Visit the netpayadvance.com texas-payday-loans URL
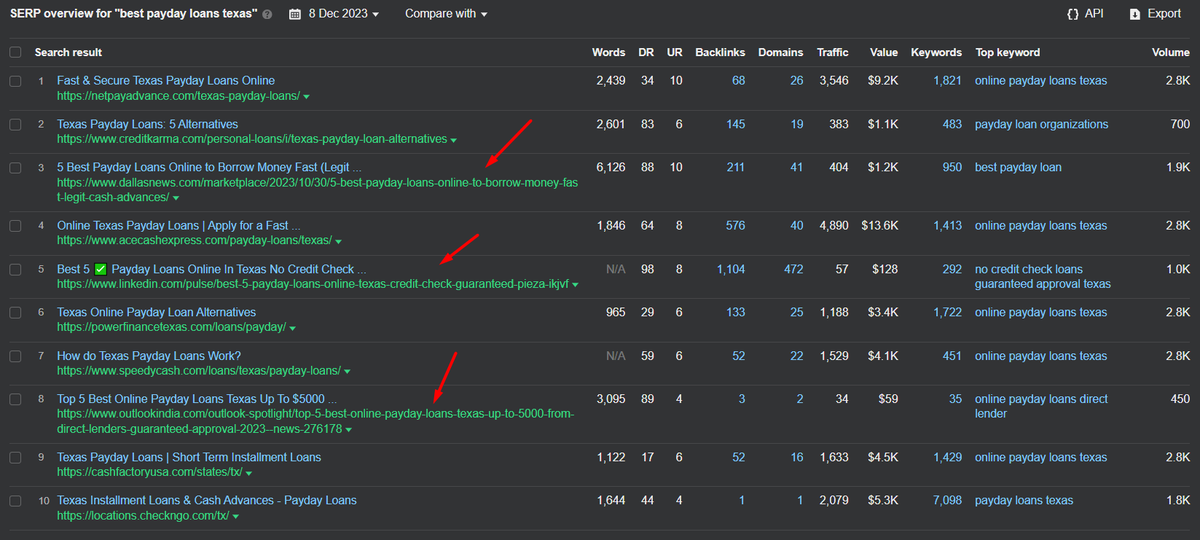Image resolution: width=1200 pixels, height=540 pixels. tap(178, 97)
